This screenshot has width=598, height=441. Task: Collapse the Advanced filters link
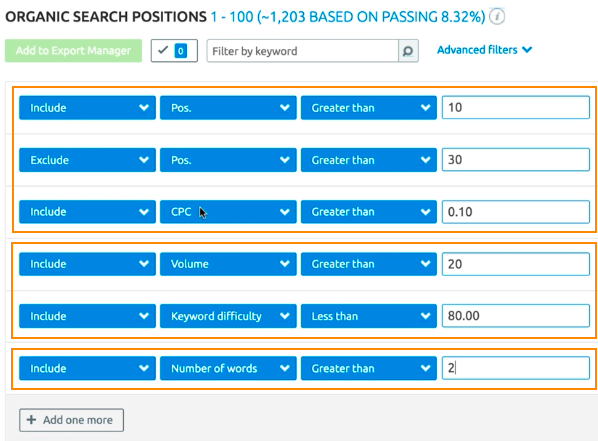[484, 50]
